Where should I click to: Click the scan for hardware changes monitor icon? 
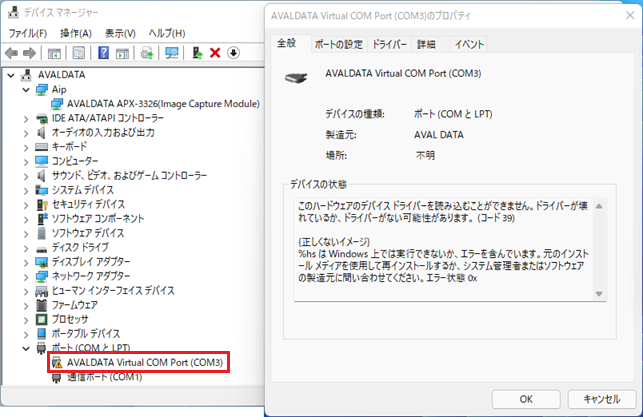tap(171, 53)
